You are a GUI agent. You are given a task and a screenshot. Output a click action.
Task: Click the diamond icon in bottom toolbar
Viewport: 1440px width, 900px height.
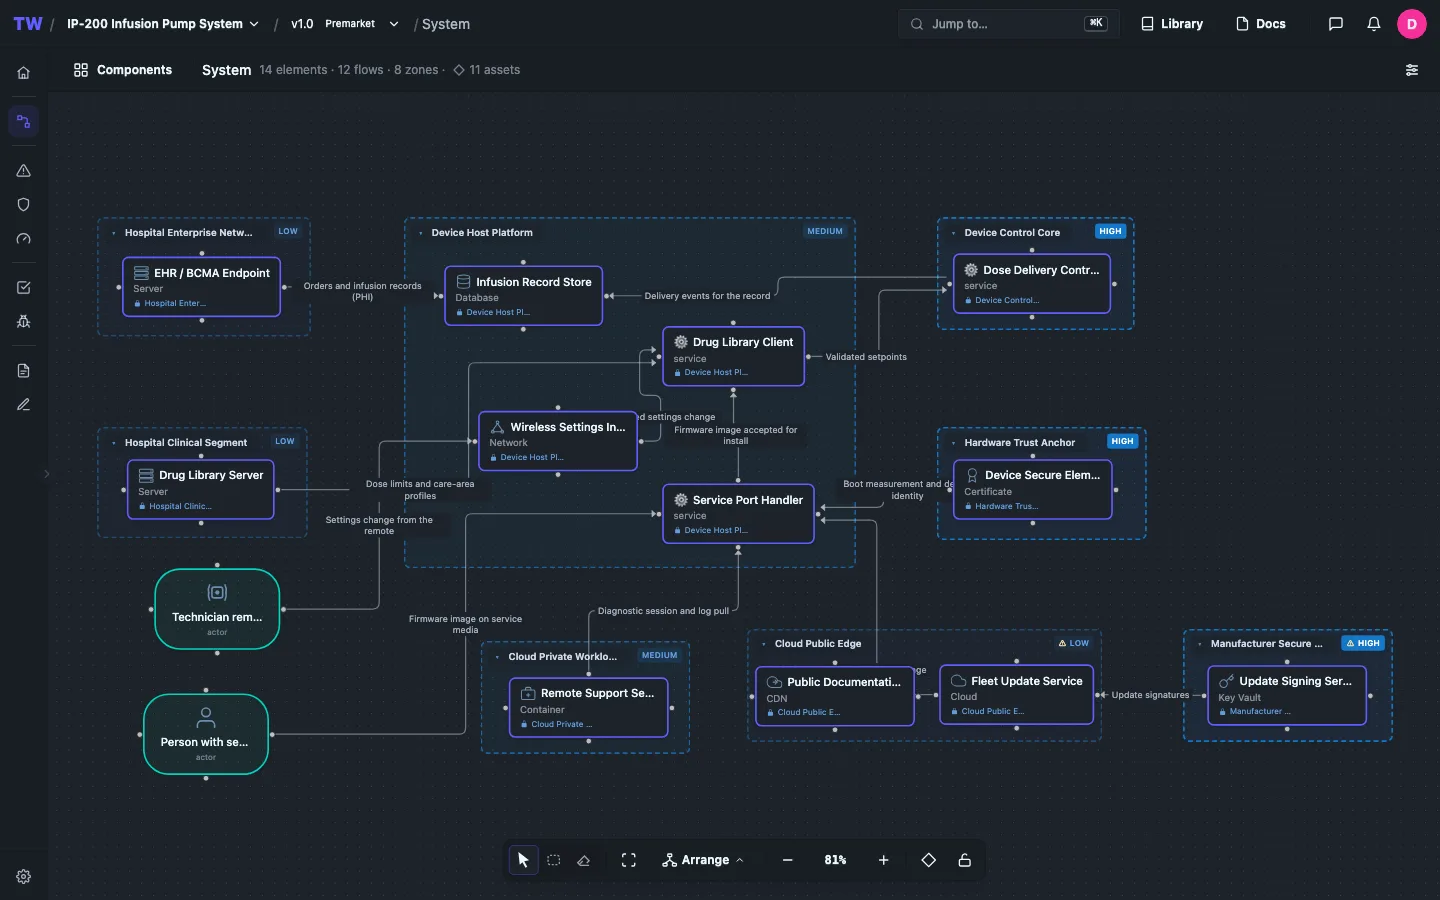pyautogui.click(x=929, y=860)
